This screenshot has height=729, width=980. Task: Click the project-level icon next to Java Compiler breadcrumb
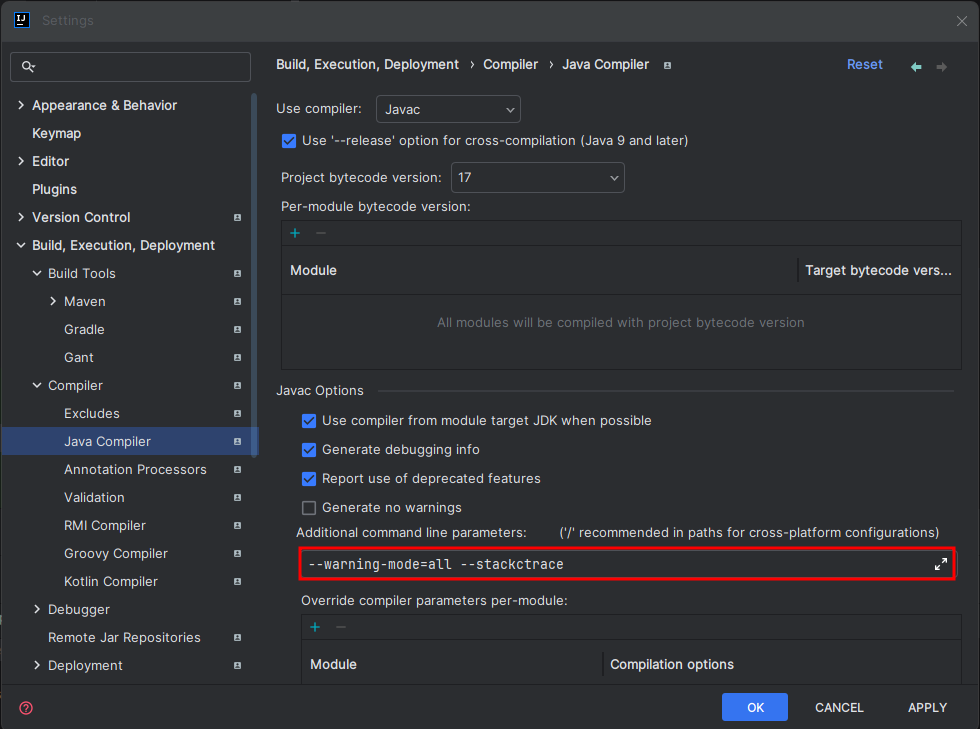(668, 65)
